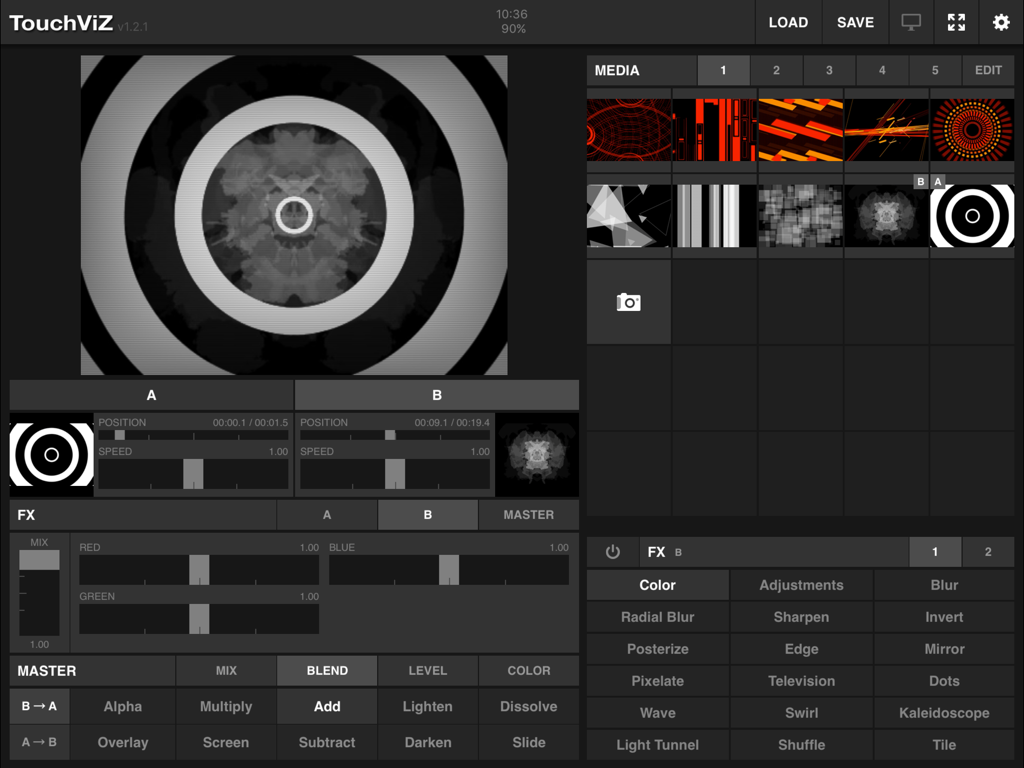Open the settings gear in the top bar
Screen dimensions: 1024x768
pyautogui.click(x=1000, y=22)
